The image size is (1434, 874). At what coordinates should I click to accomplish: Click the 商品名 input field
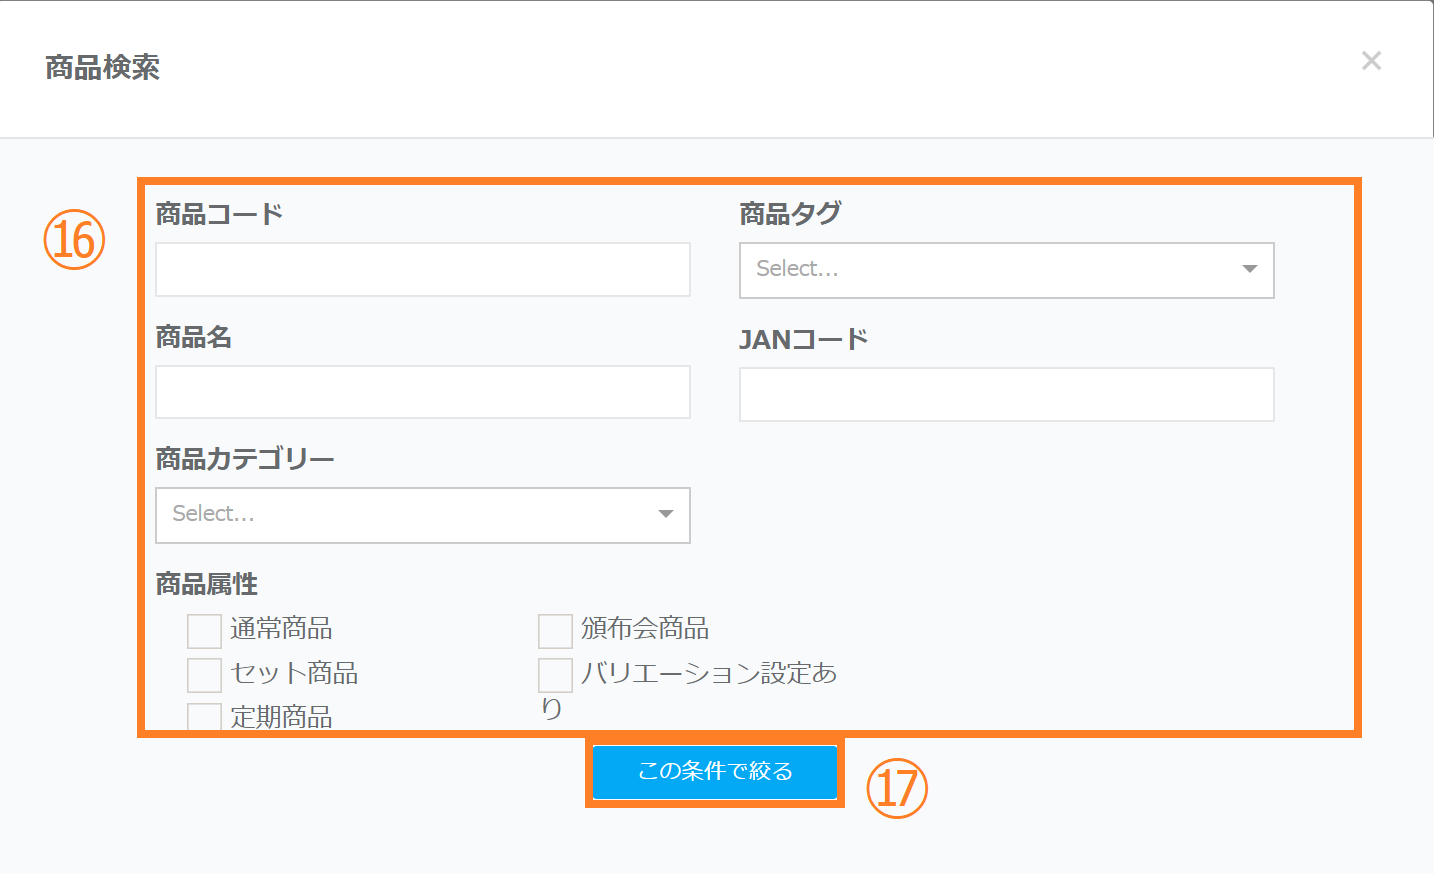tap(422, 392)
